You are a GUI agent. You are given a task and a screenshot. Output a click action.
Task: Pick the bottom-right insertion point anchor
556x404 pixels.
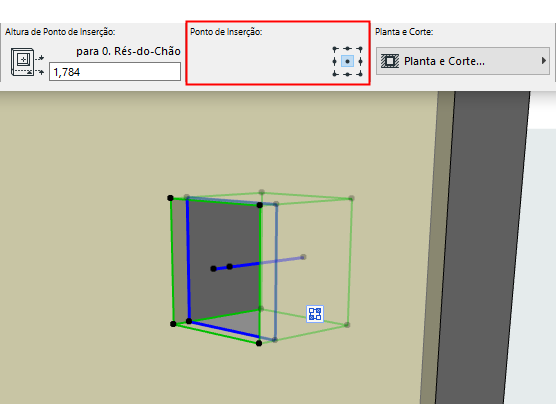click(360, 74)
